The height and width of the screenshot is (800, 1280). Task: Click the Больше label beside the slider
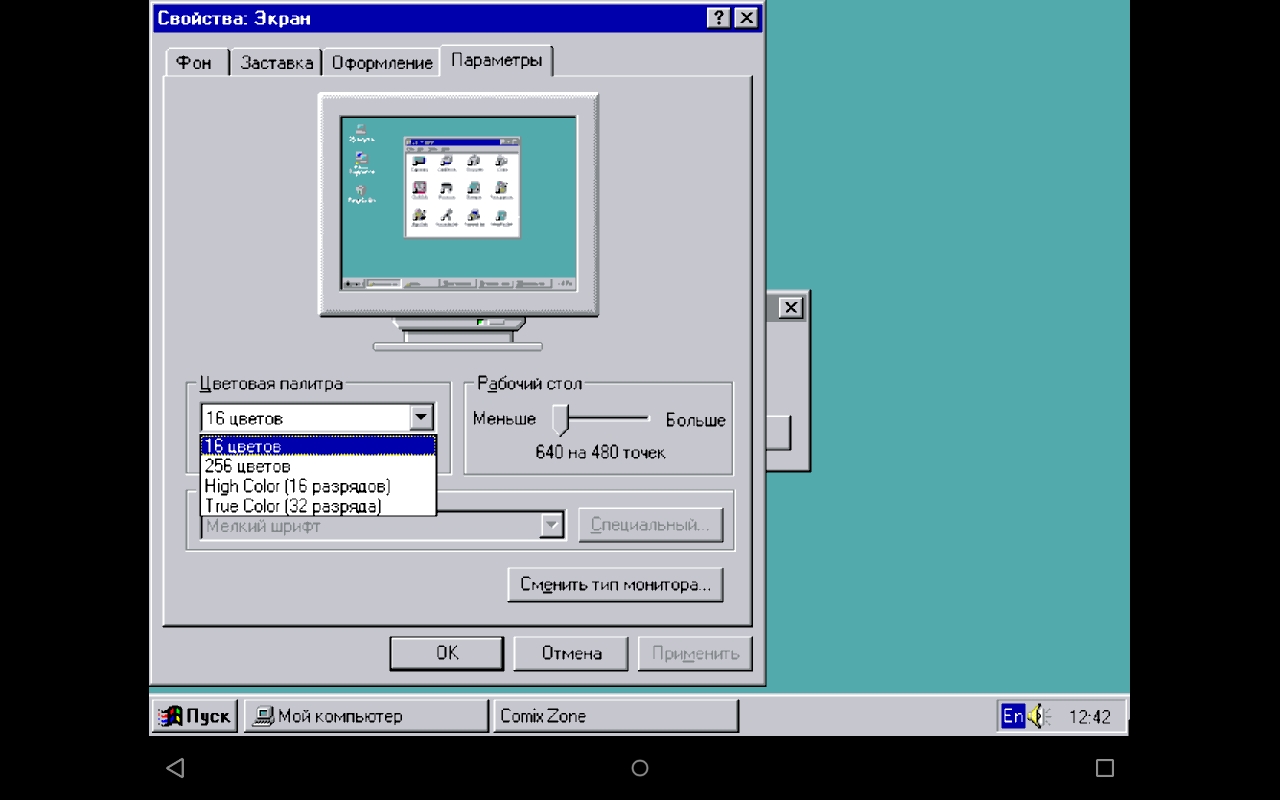pyautogui.click(x=696, y=419)
